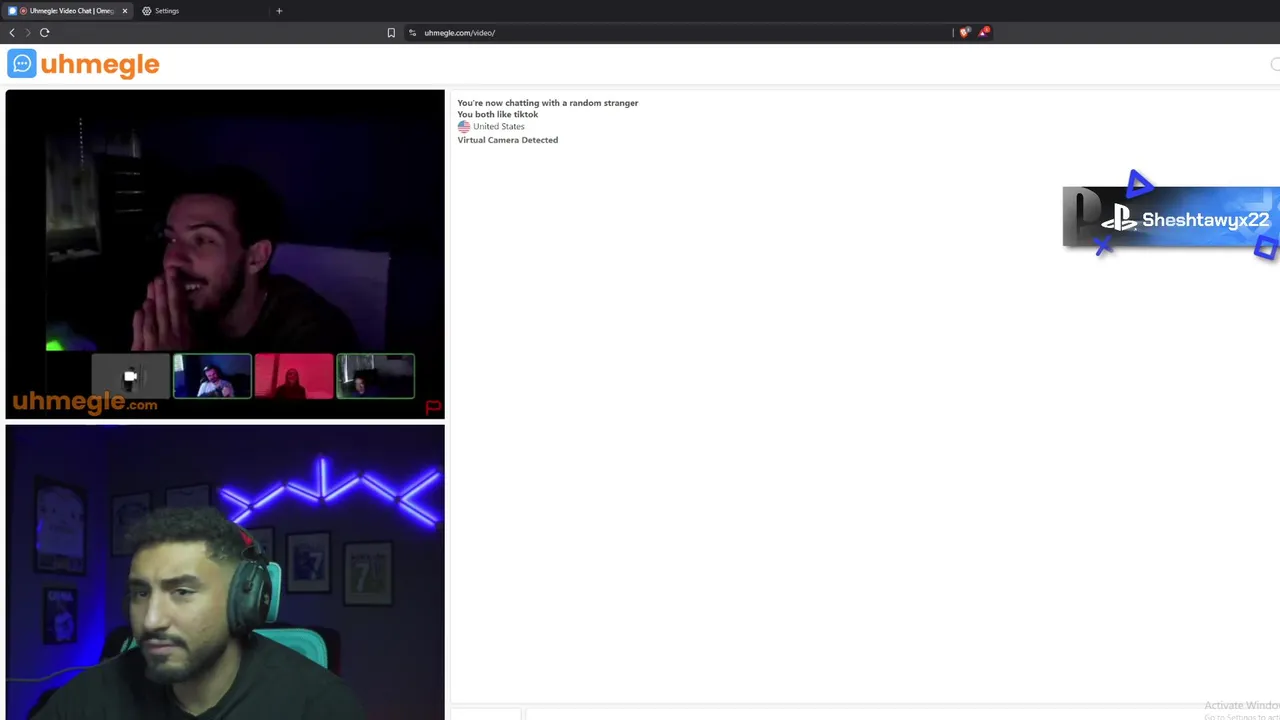Select the gray camera thumbnail in stranger video
Image resolution: width=1280 pixels, height=720 pixels.
(131, 376)
